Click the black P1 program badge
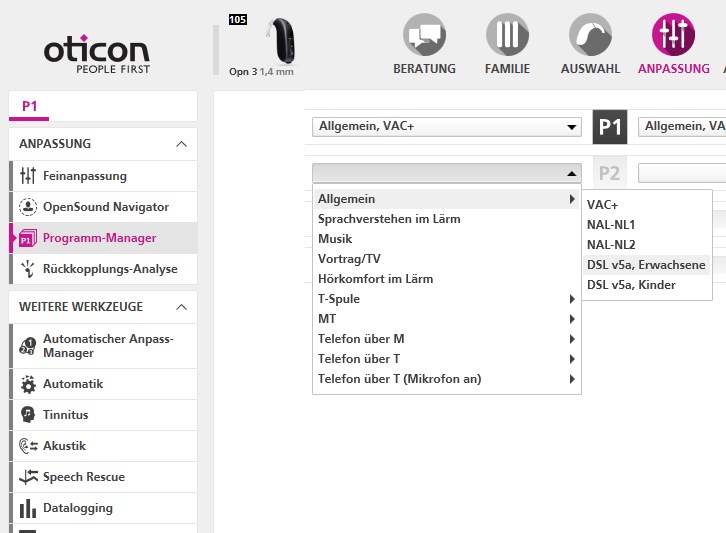726x533 pixels. click(x=610, y=127)
